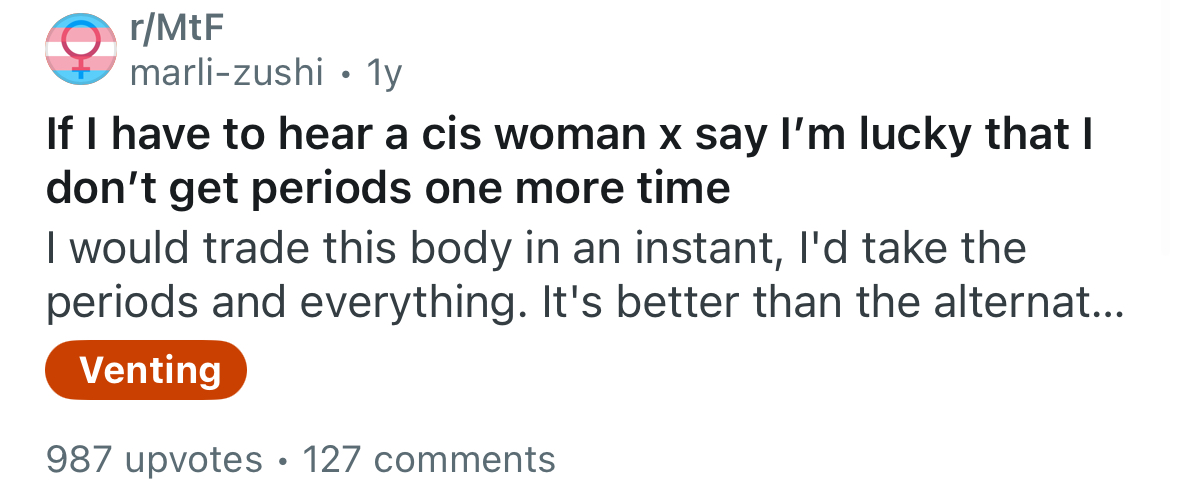1179x499 pixels.
Task: Click the 'comments' label text
Action: pos(465,459)
